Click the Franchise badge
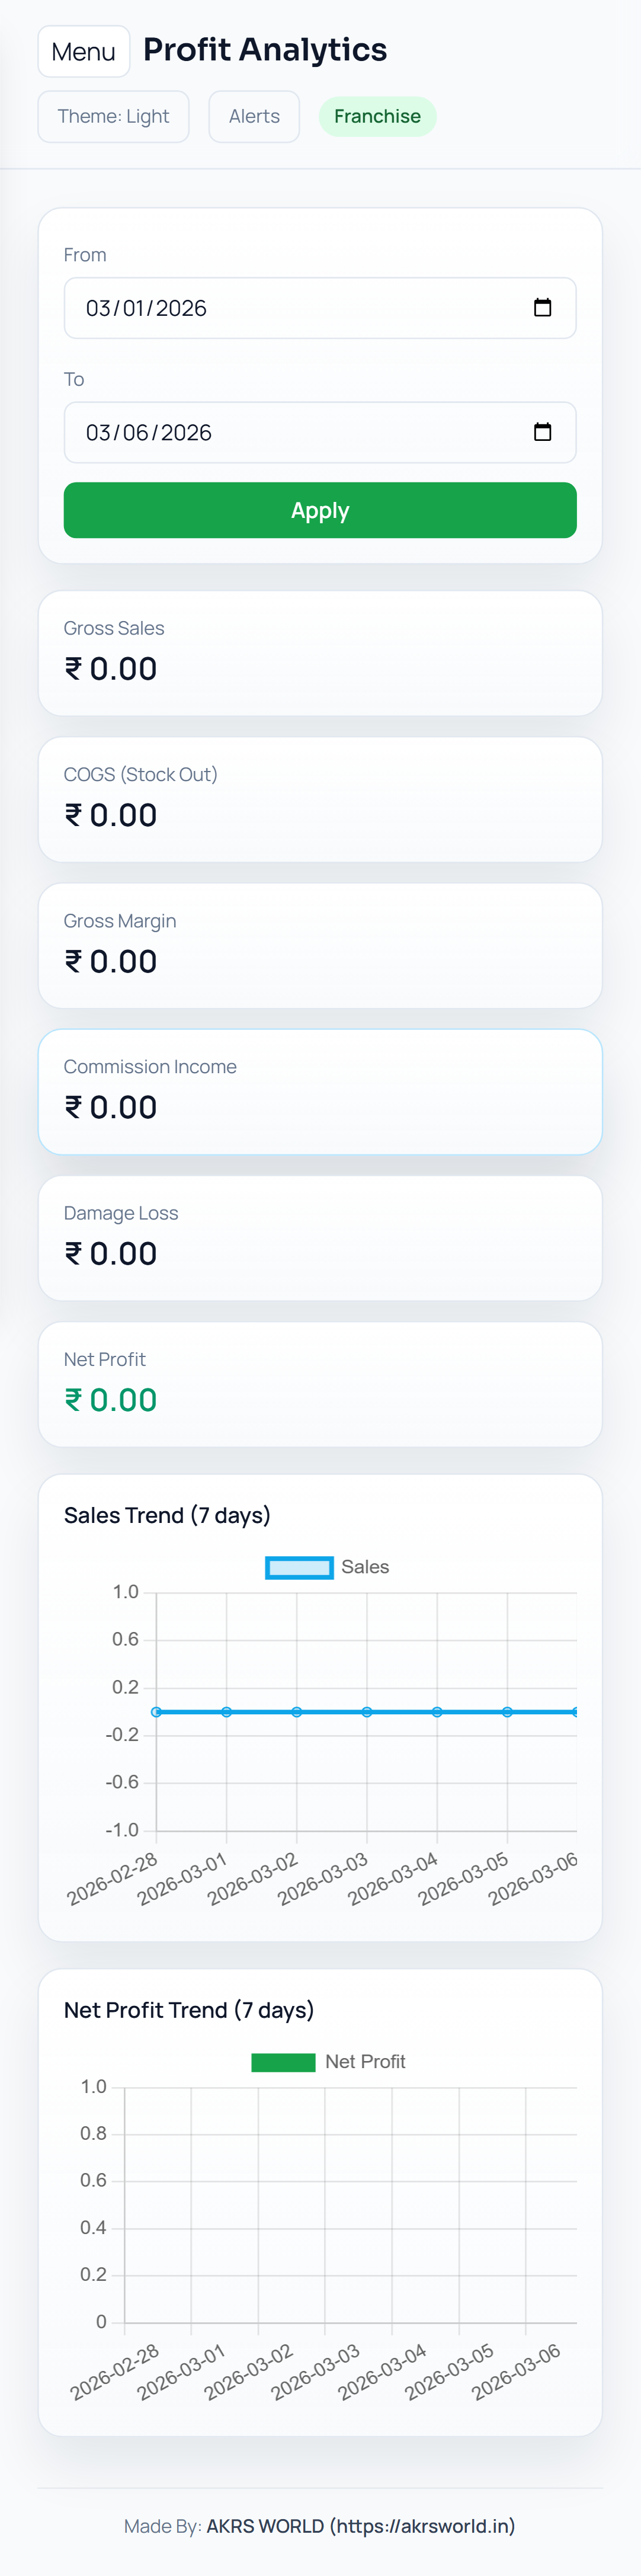 pos(377,117)
